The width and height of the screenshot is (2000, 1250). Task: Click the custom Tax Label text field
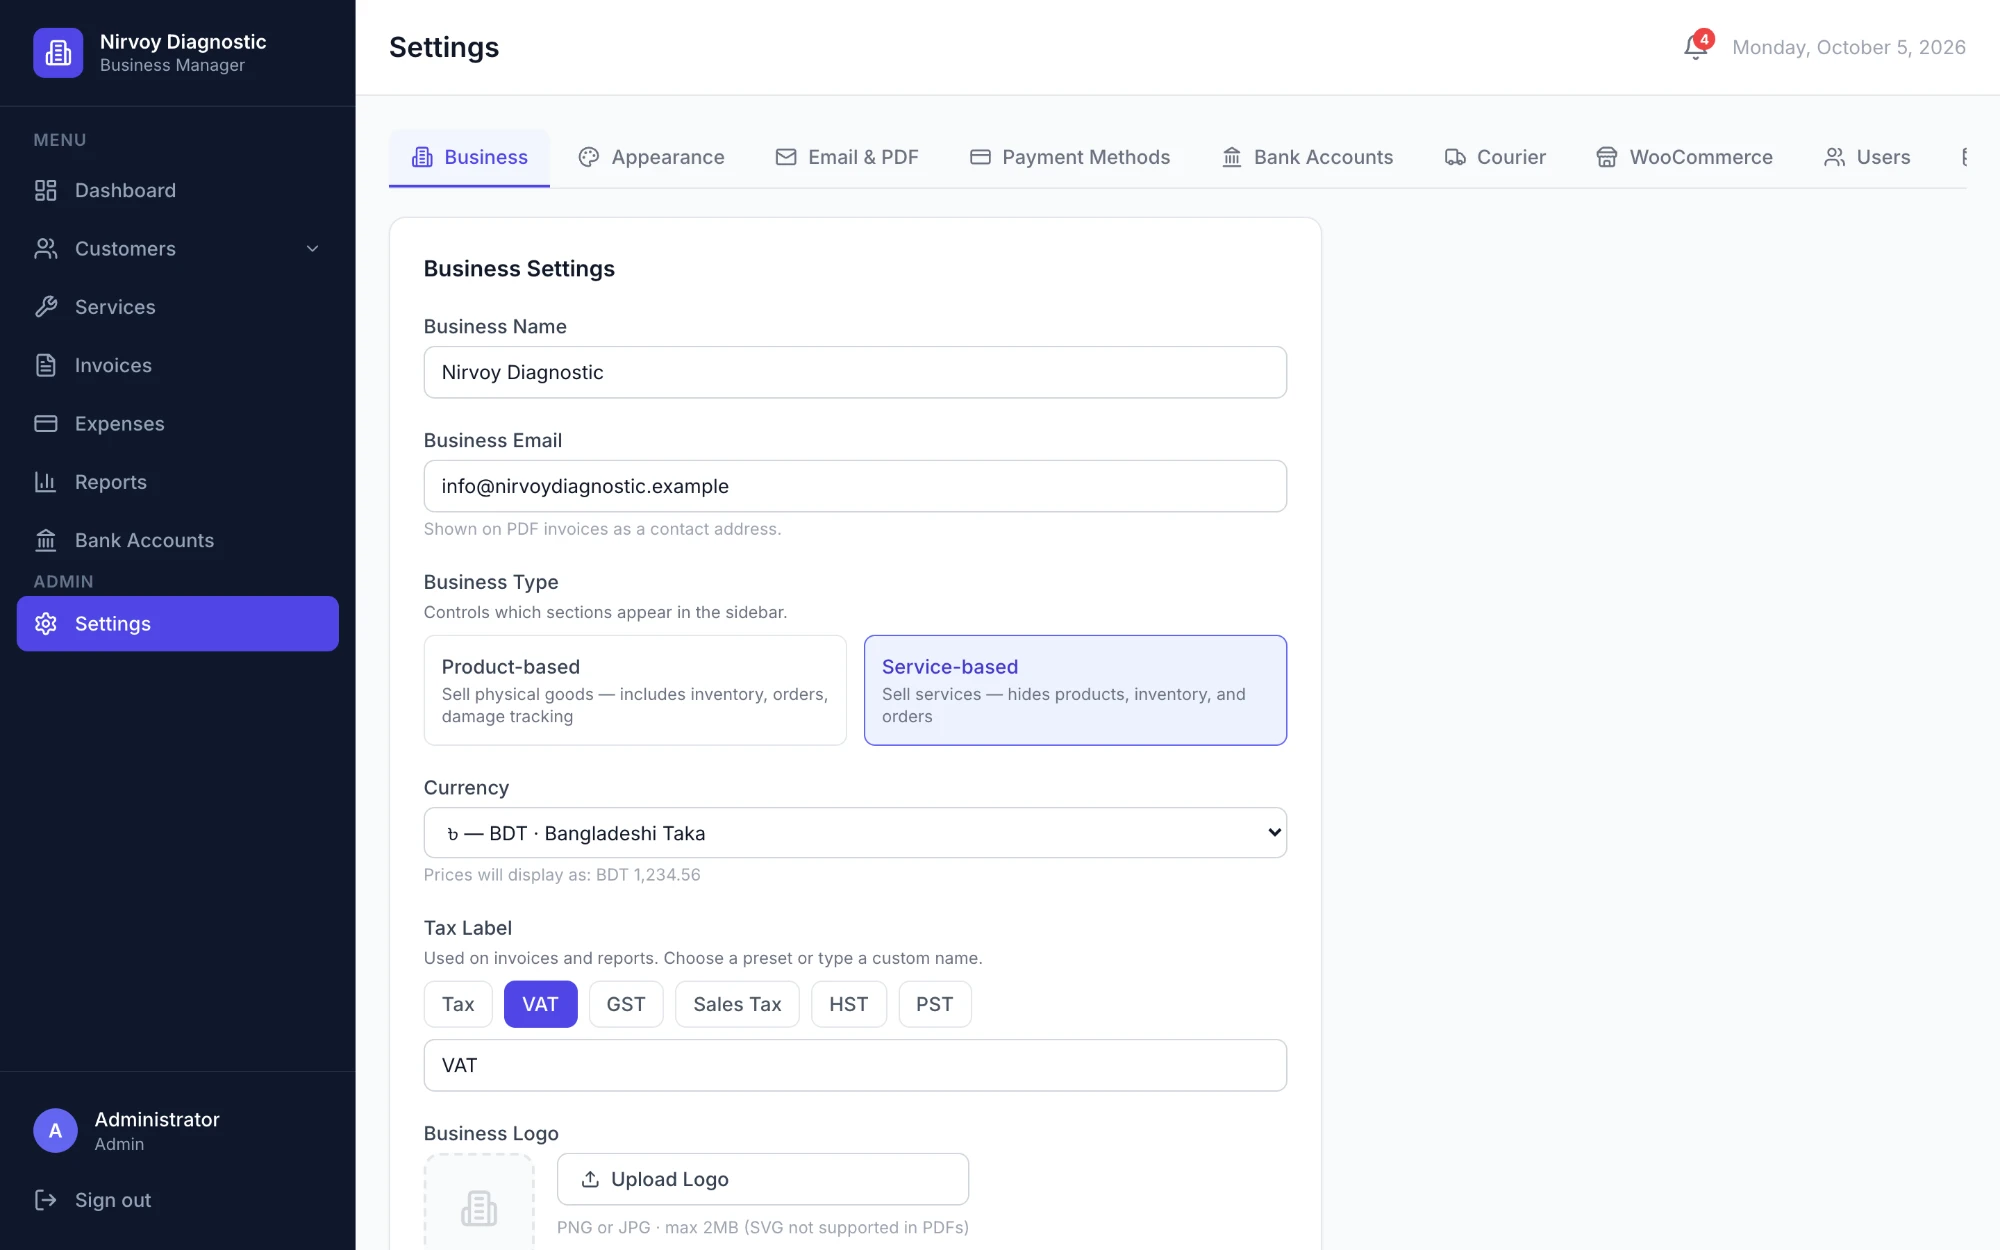point(855,1065)
